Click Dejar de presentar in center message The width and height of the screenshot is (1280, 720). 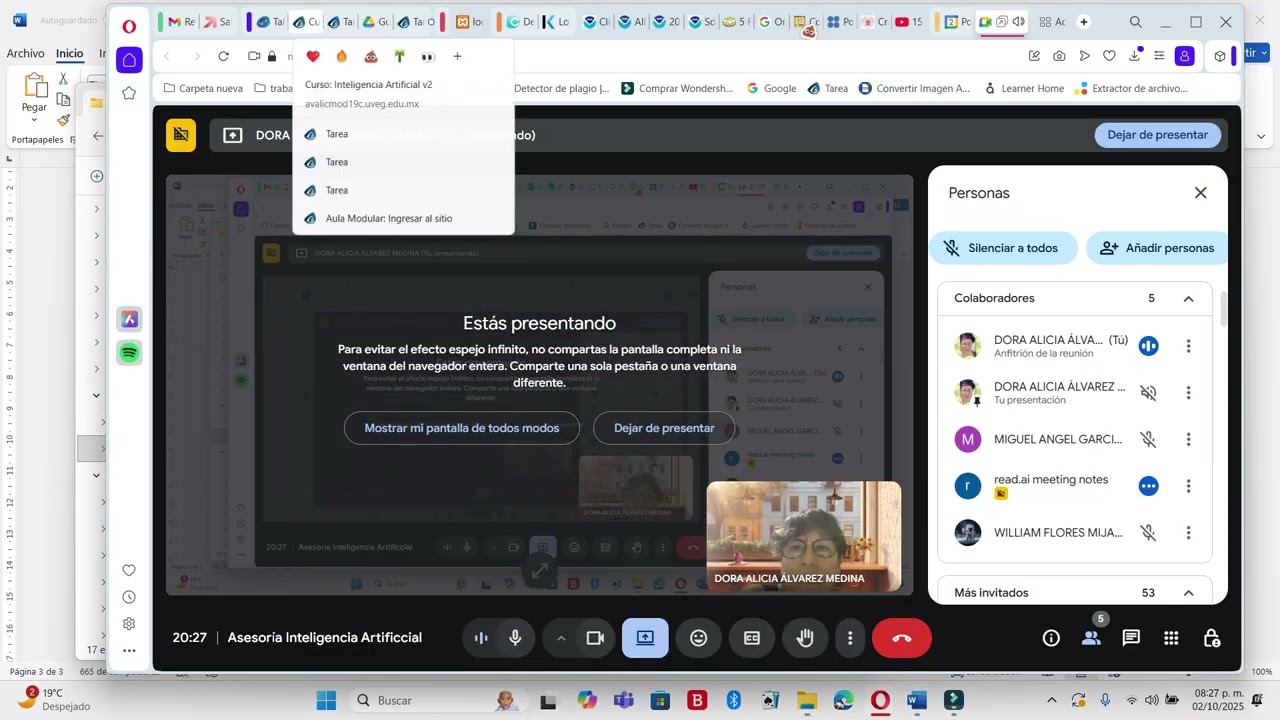click(x=664, y=428)
